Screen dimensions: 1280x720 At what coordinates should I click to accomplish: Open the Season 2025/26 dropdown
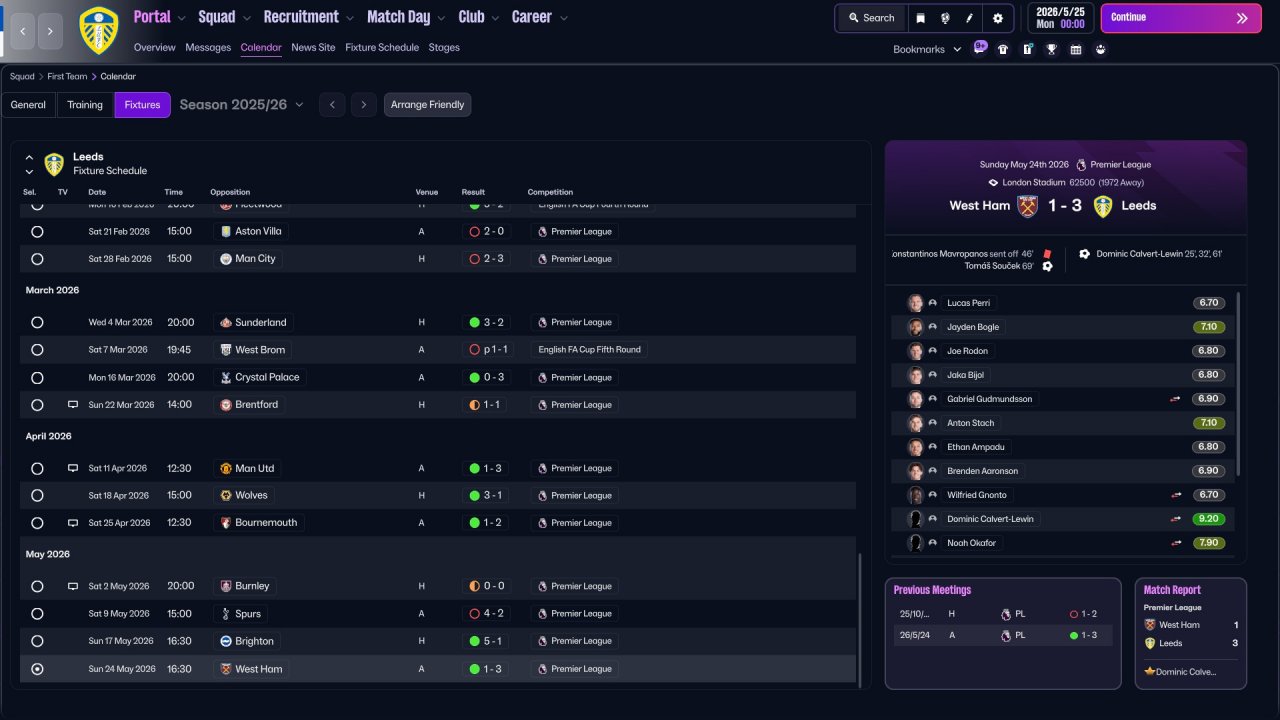coord(242,105)
